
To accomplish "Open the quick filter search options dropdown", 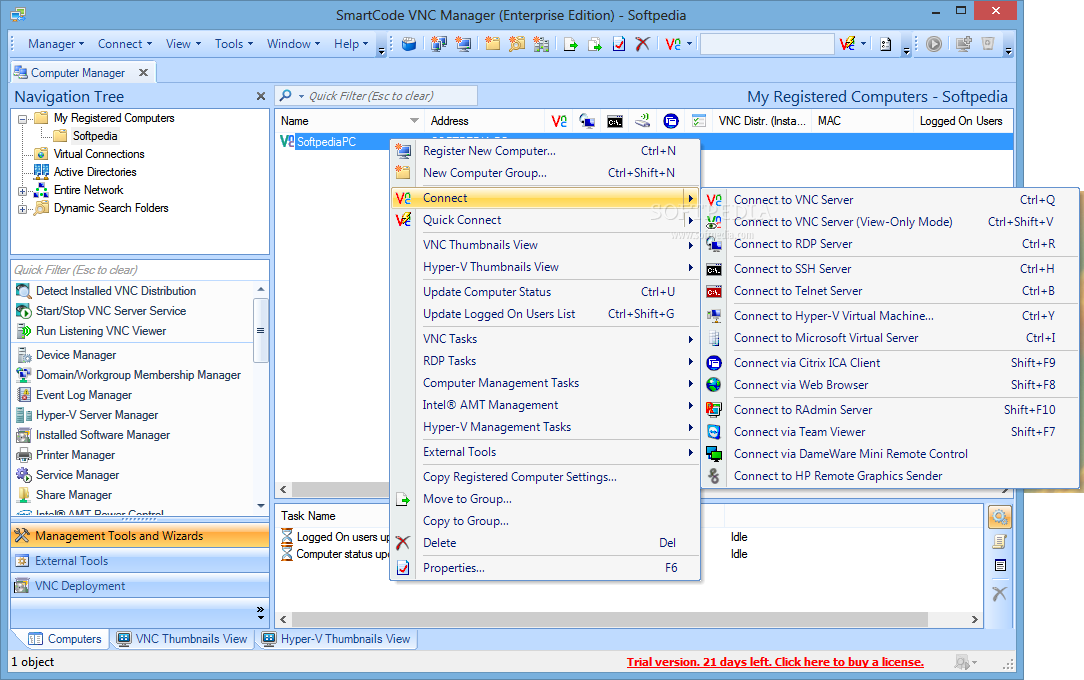I will 301,97.
